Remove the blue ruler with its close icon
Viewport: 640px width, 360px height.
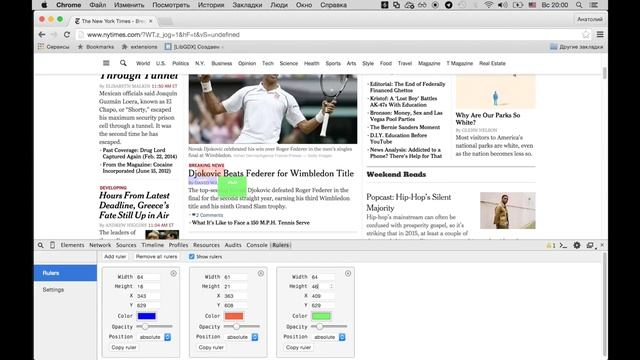click(x=173, y=273)
